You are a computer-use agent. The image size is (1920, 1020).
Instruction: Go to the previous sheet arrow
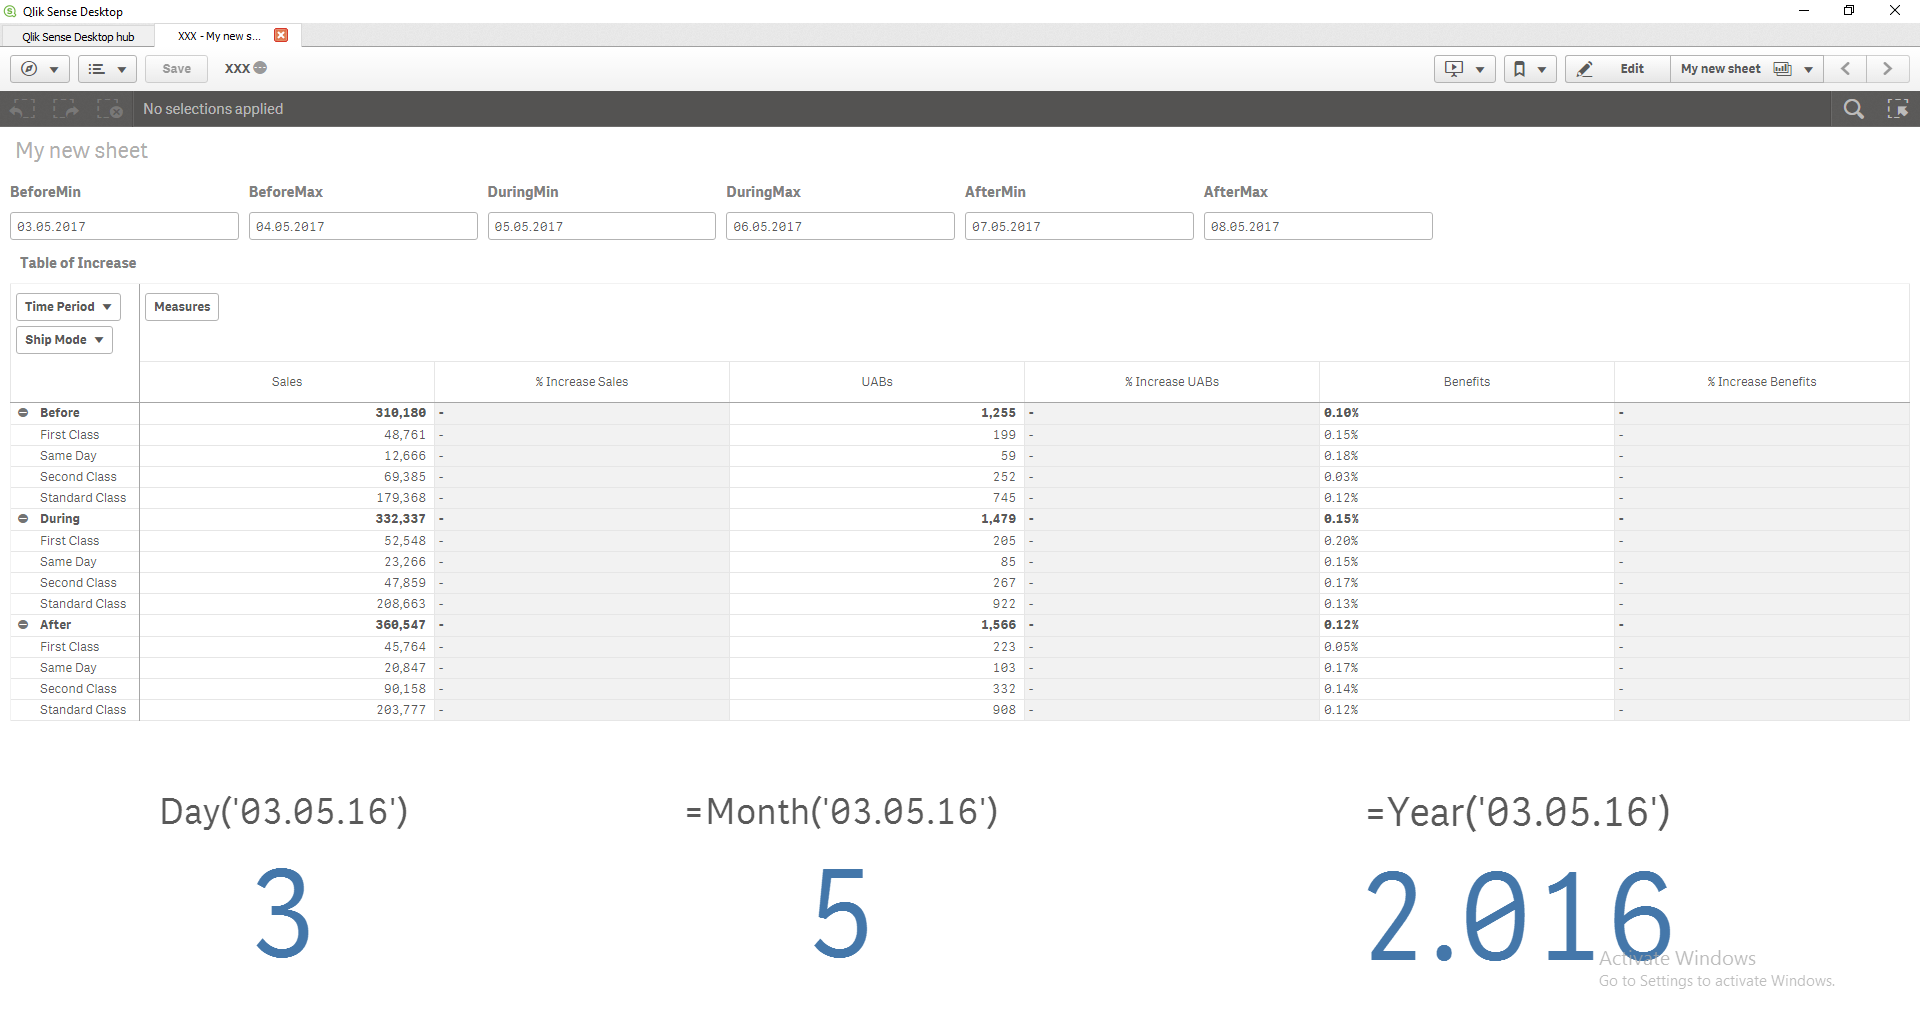click(1846, 69)
